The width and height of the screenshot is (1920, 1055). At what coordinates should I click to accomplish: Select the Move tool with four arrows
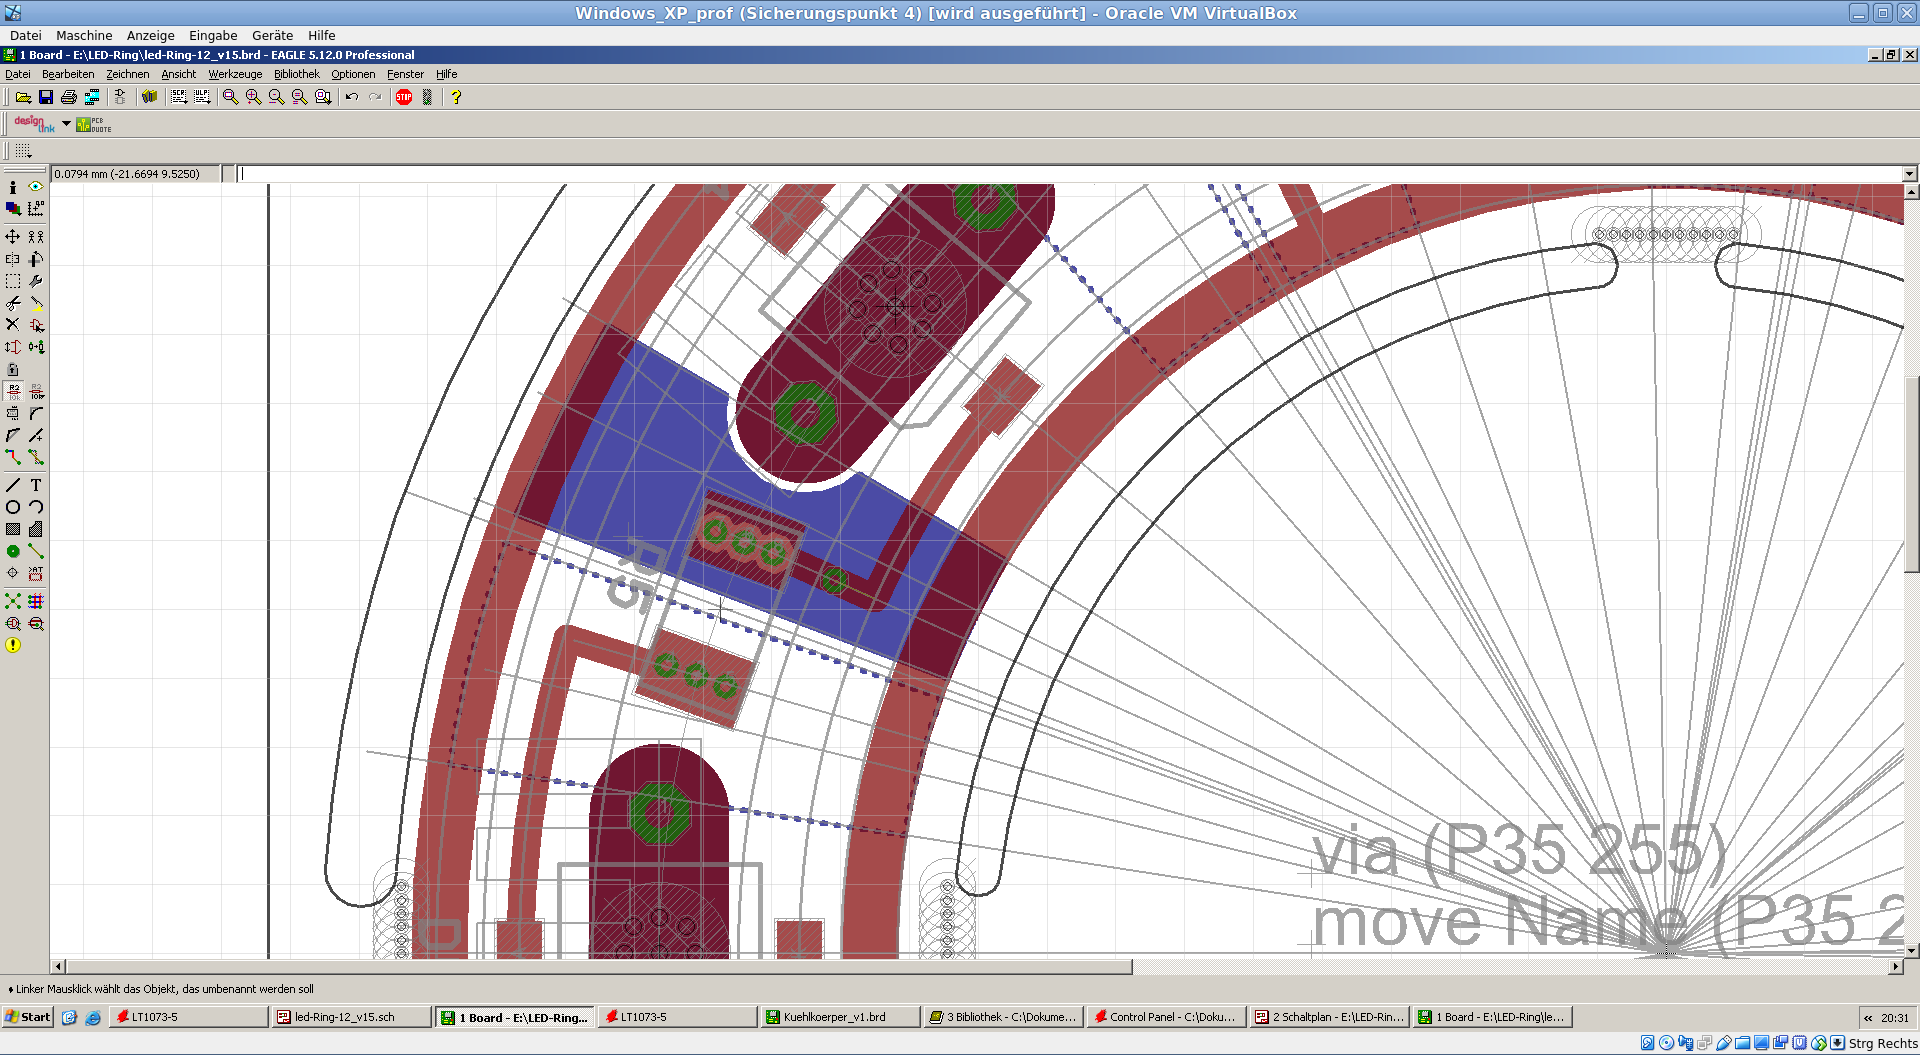(x=13, y=237)
